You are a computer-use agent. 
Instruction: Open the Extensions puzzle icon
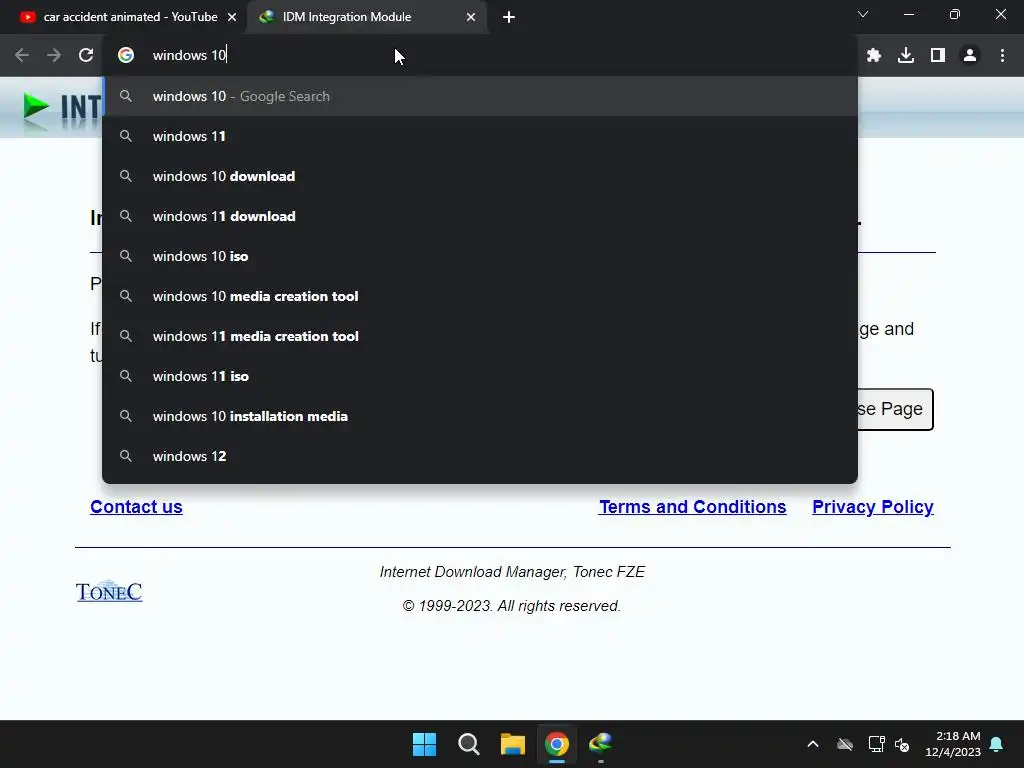tap(874, 56)
